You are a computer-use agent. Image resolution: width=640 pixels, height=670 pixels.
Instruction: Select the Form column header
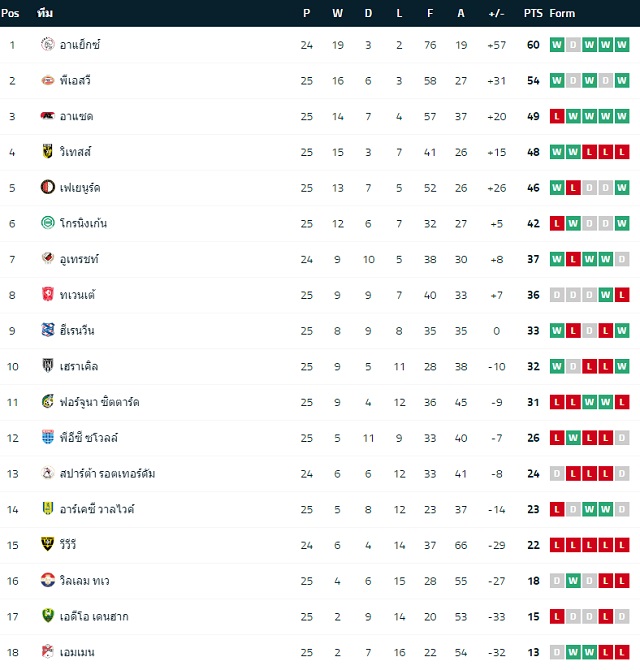[562, 13]
